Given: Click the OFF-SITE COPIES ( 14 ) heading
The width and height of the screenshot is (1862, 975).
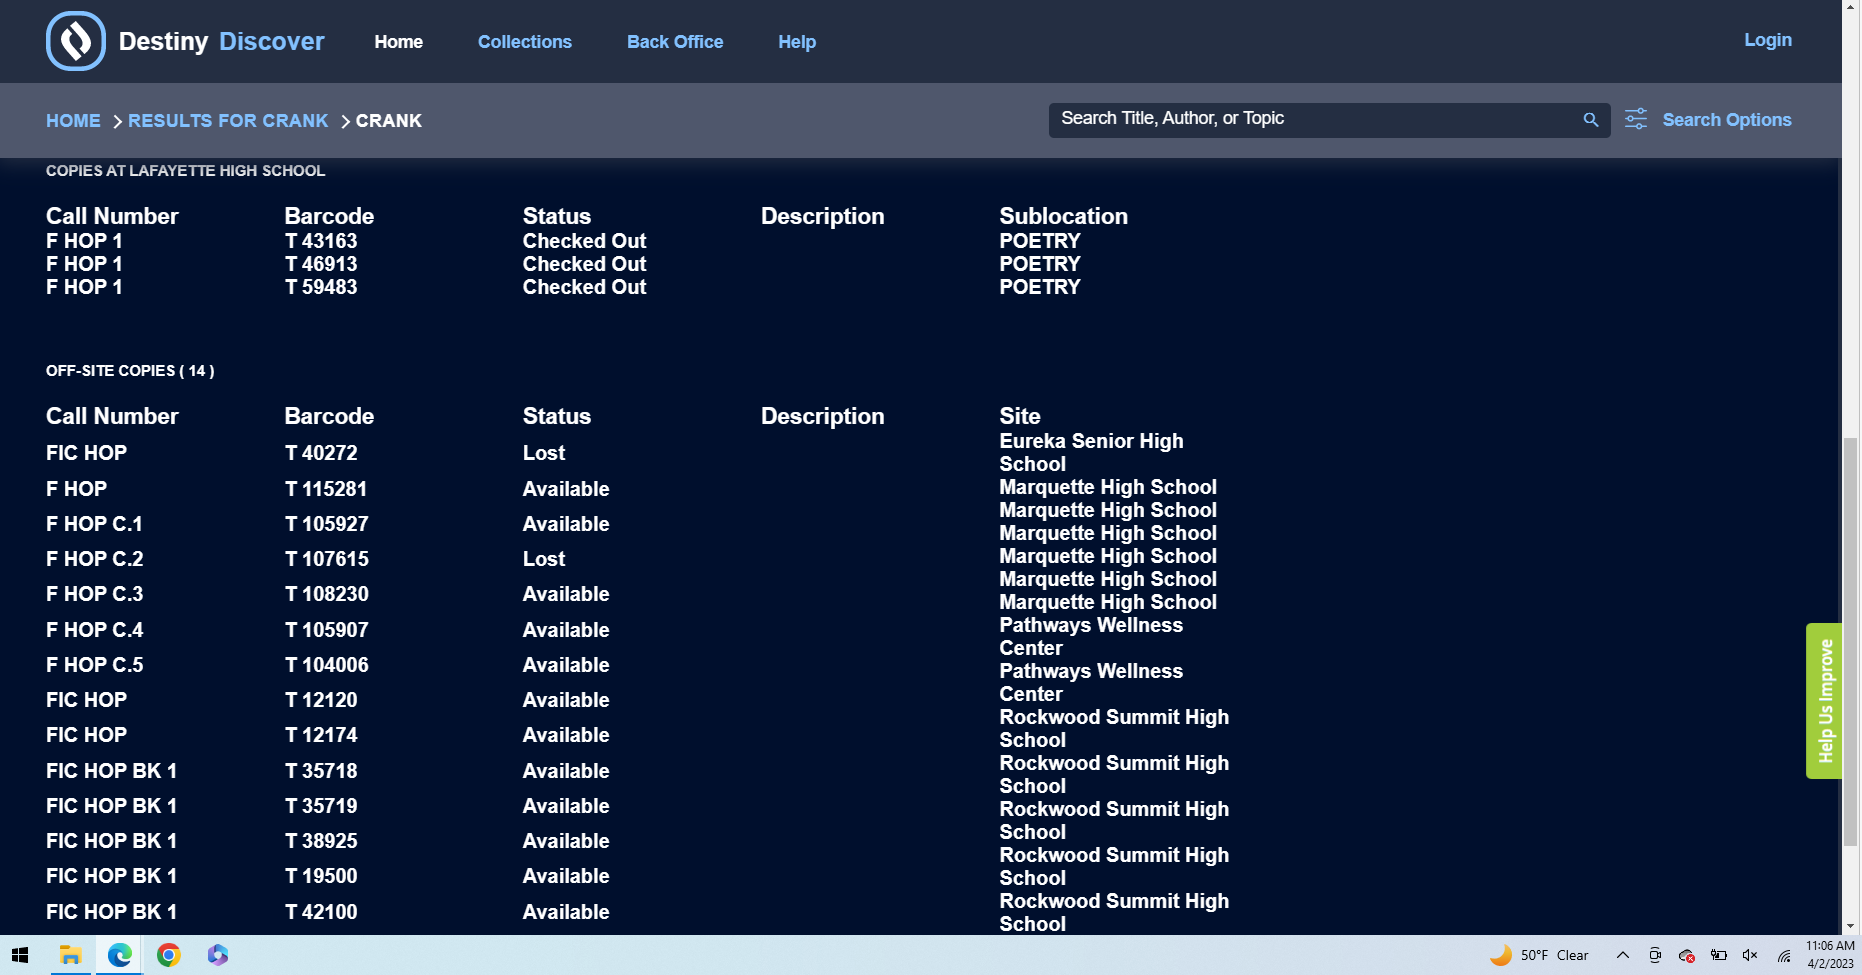Looking at the screenshot, I should [130, 371].
